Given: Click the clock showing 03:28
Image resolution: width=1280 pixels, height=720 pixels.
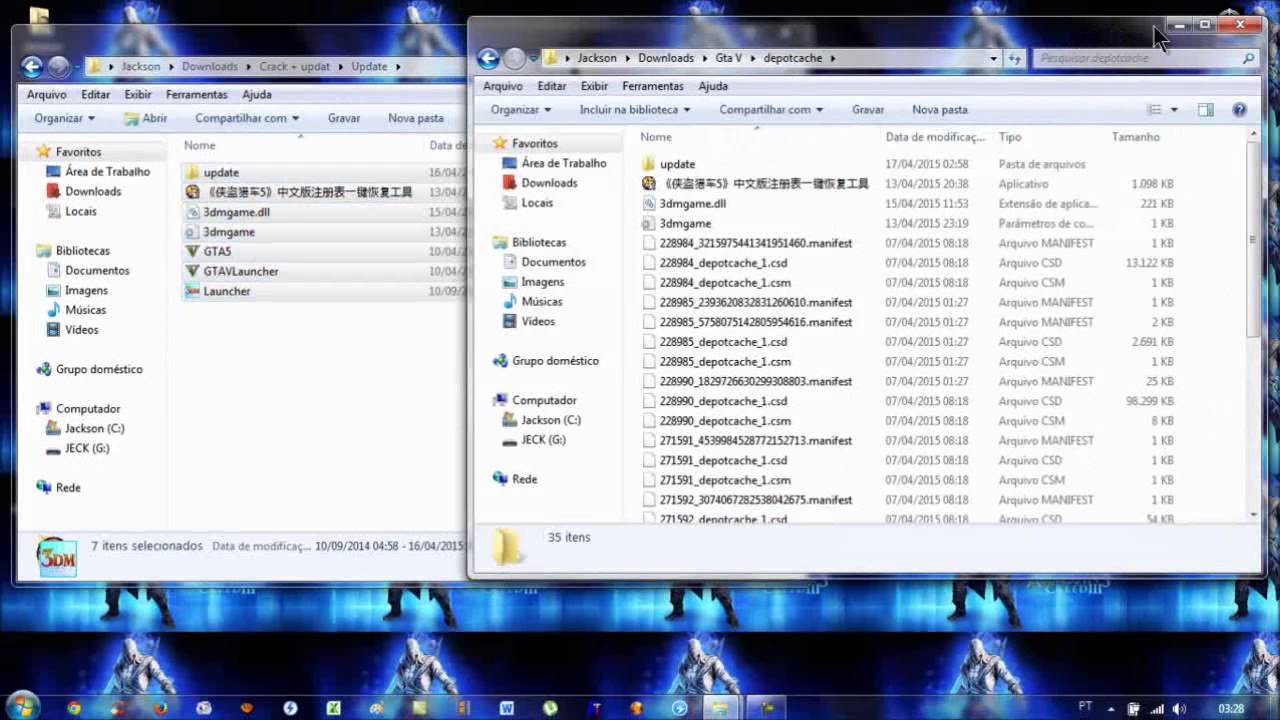Looking at the screenshot, I should tap(1231, 709).
